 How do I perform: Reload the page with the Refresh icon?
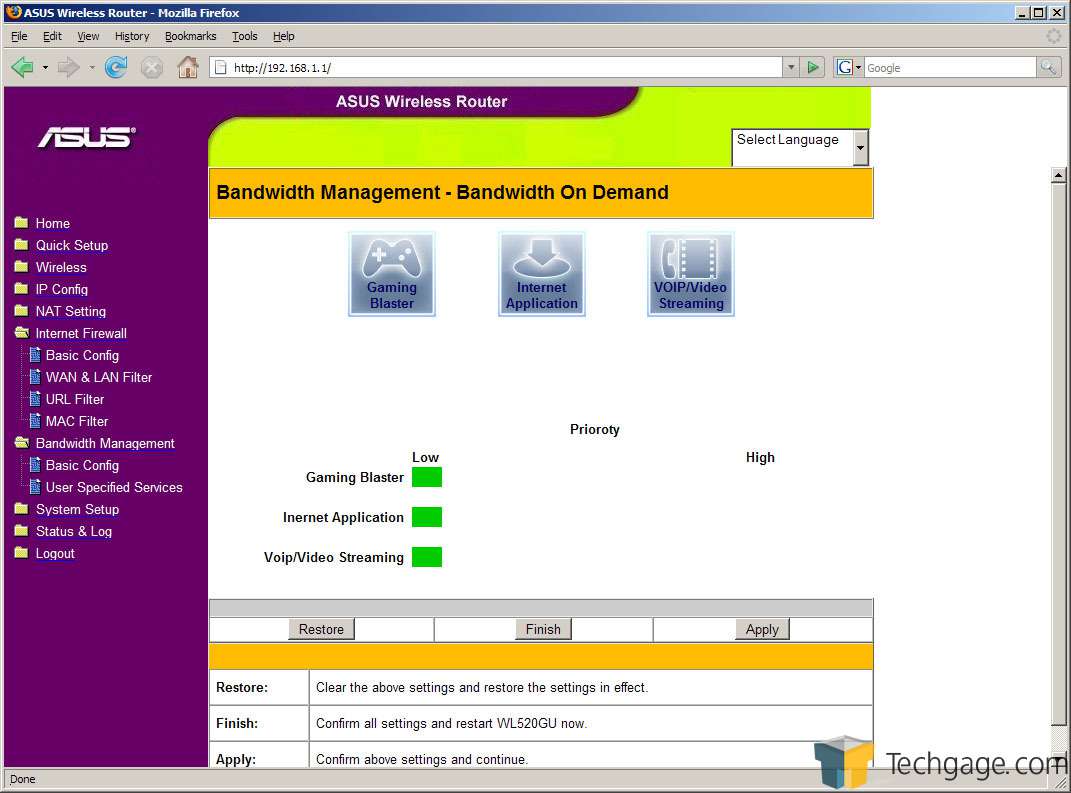(116, 67)
